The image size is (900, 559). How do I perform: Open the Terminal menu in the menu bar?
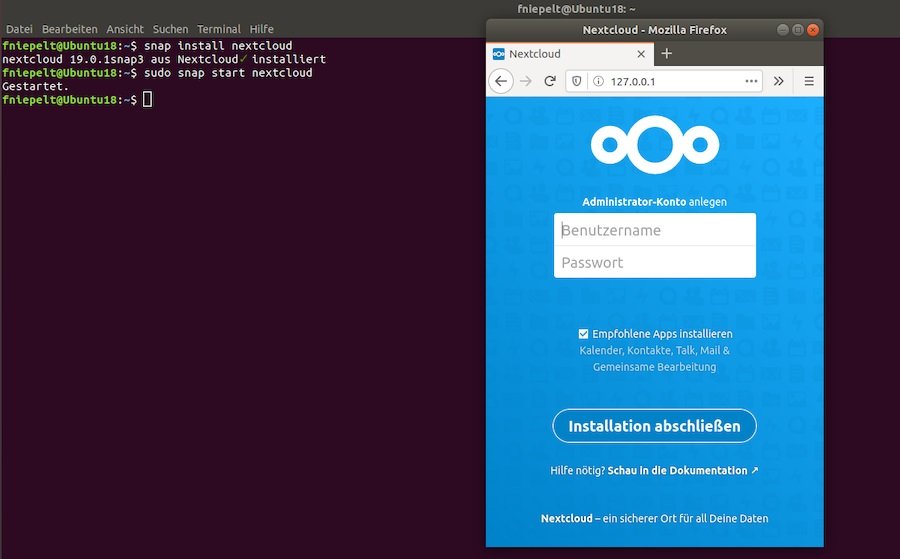pyautogui.click(x=218, y=30)
